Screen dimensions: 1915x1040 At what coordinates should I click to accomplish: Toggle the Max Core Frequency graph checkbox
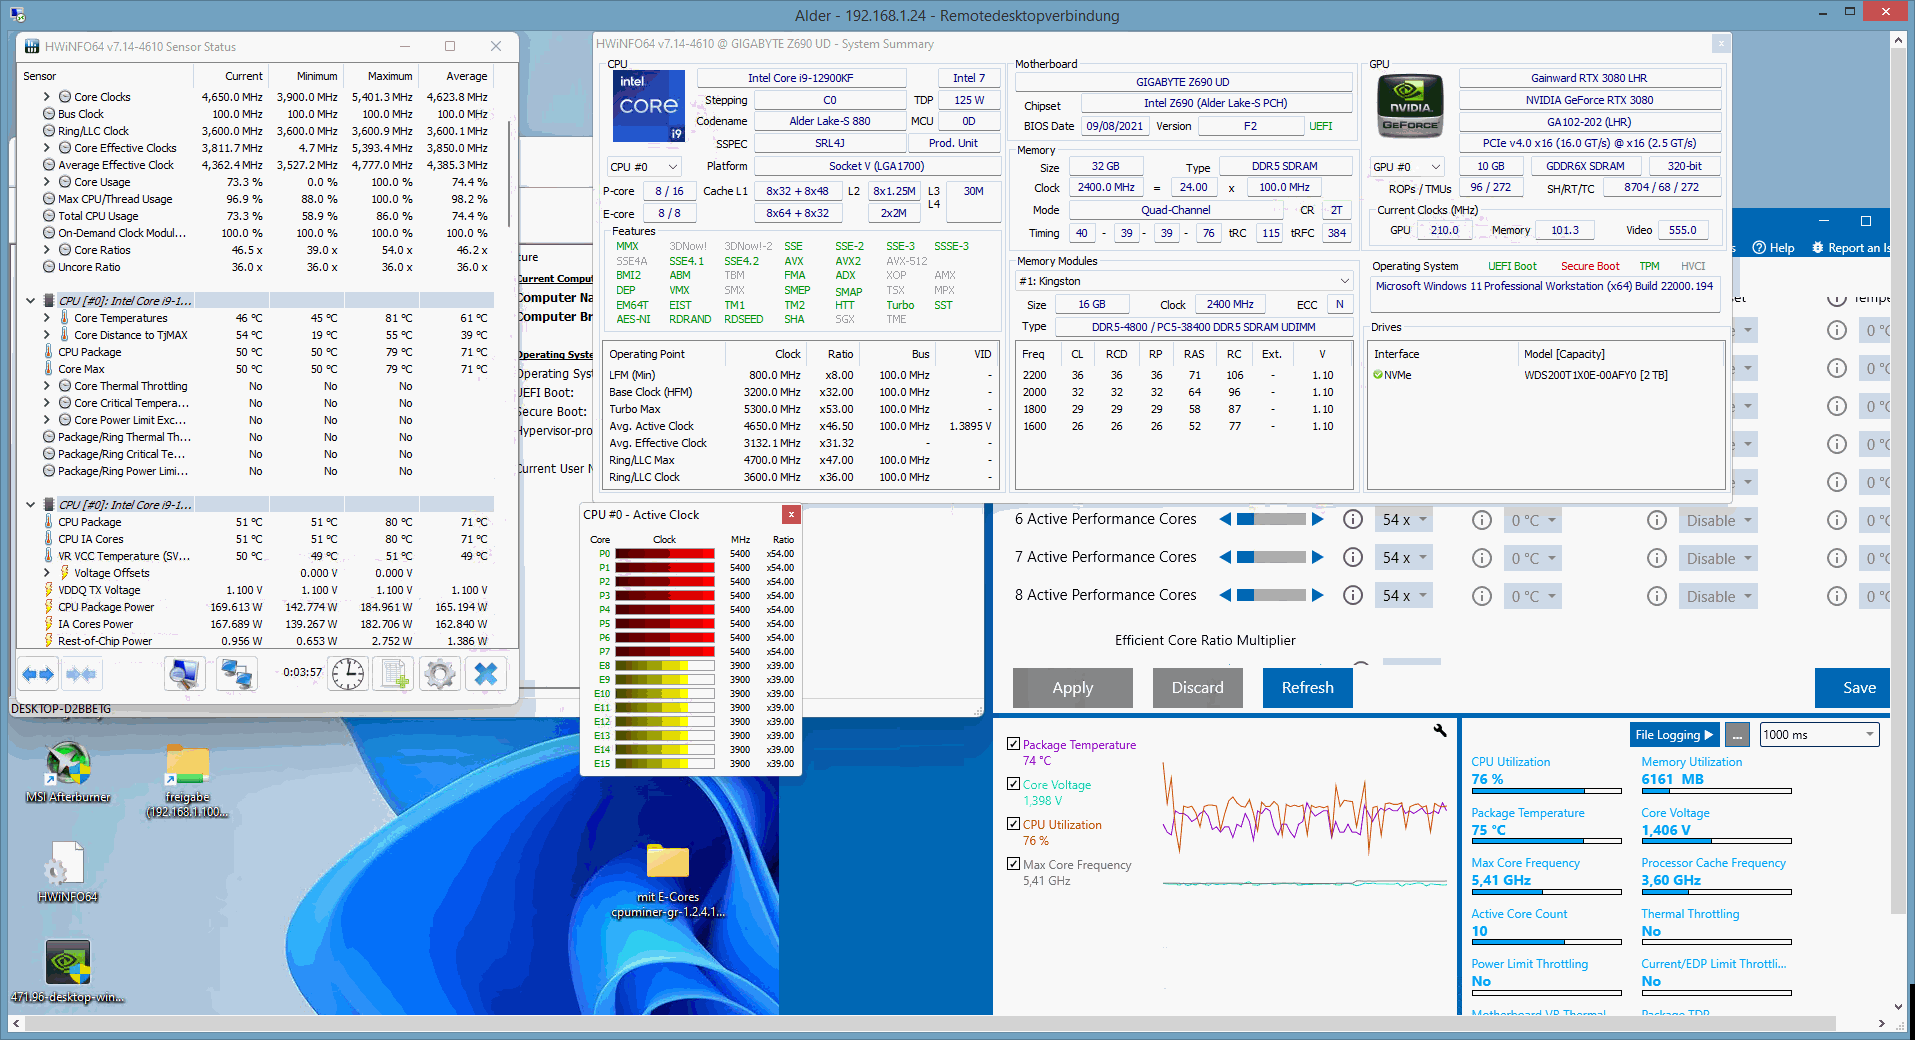pos(1013,864)
